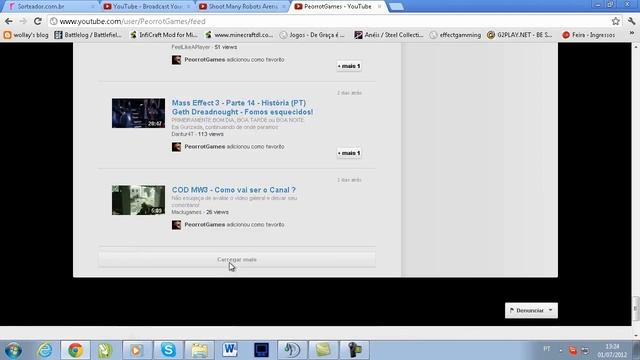Click PeorrotGames name under the COD MW3 video
Viewport: 640px width, 360px height.
coord(204,225)
